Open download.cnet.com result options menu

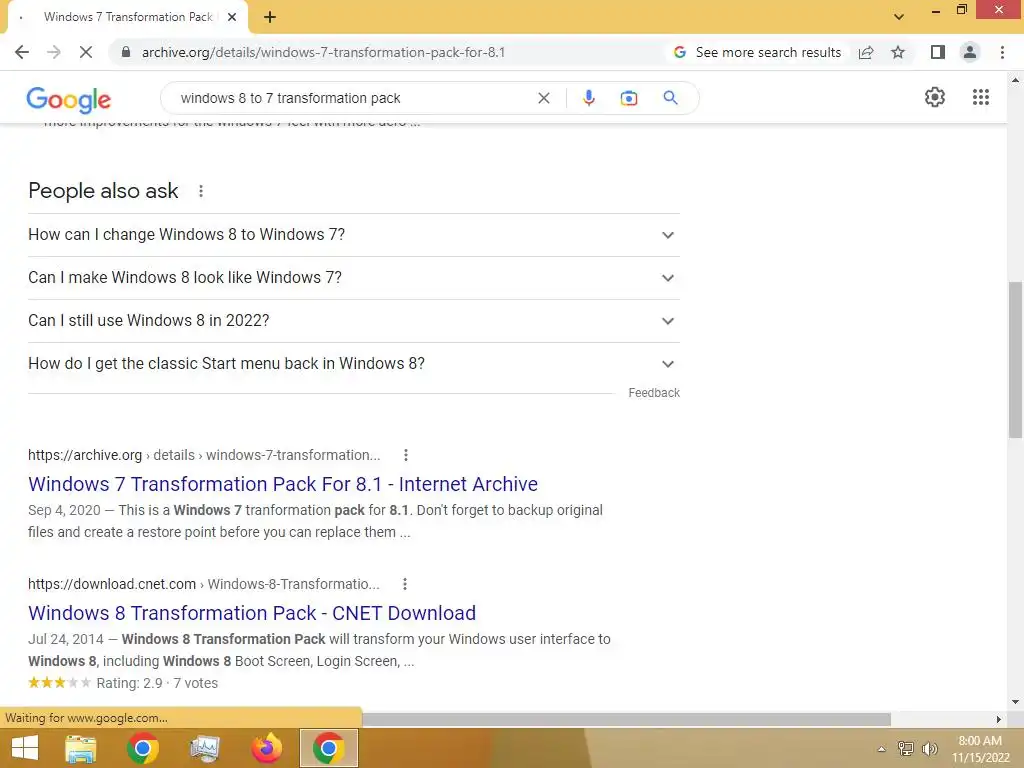click(405, 584)
